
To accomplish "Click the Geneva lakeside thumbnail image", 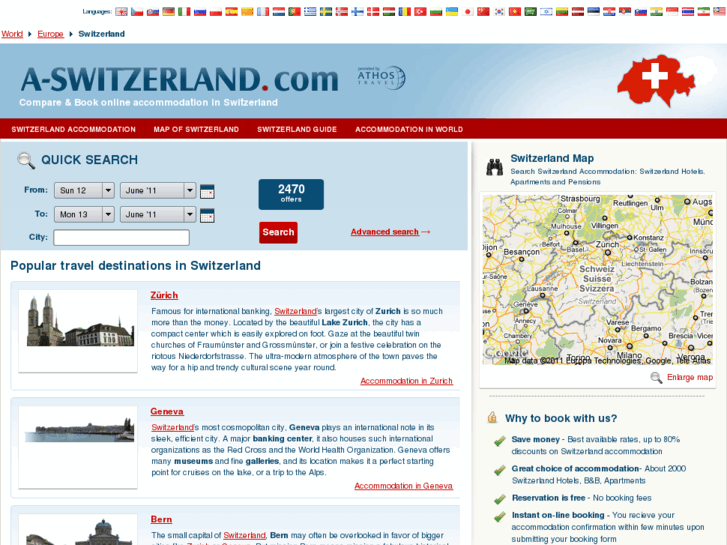I will pyautogui.click(x=78, y=447).
